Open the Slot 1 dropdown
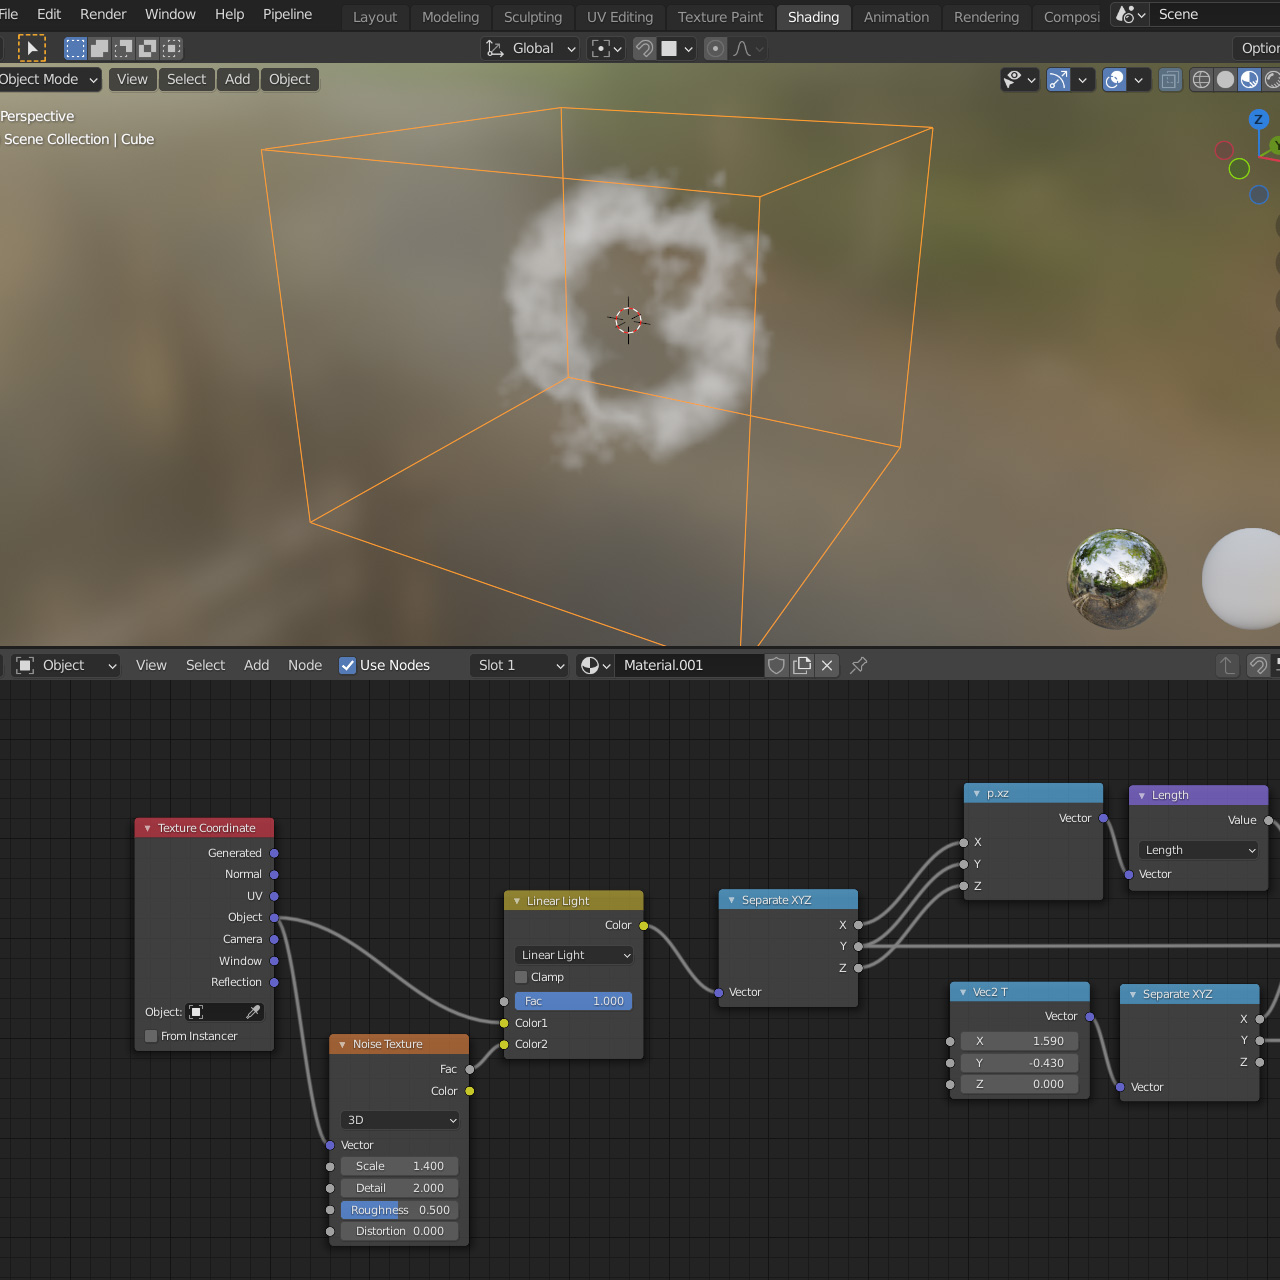 click(x=518, y=665)
